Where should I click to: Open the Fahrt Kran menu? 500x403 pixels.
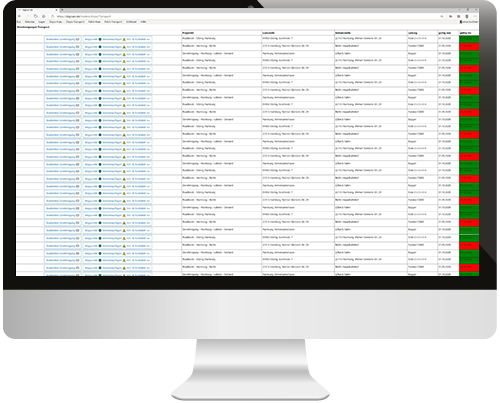(x=94, y=22)
